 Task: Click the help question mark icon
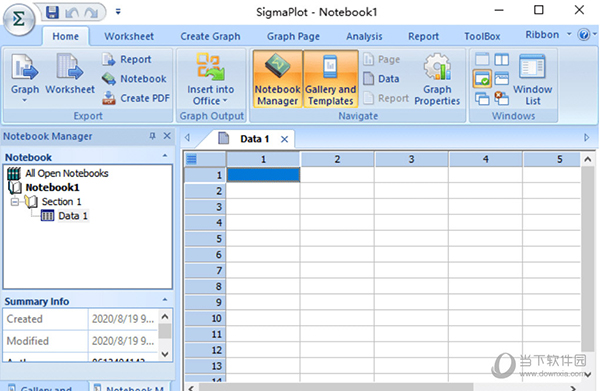[x=584, y=35]
